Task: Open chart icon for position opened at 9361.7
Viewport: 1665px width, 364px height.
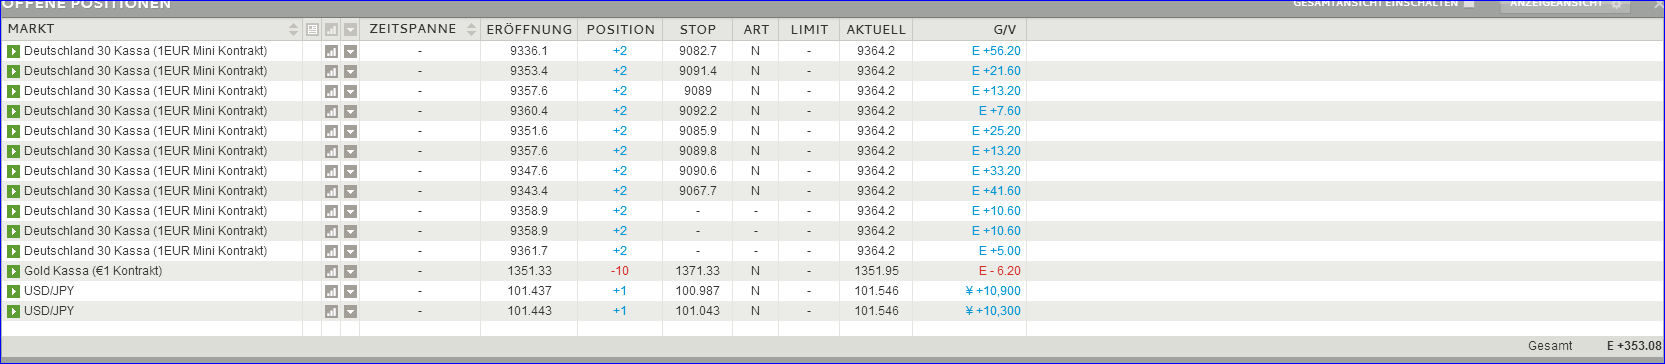Action: [331, 251]
